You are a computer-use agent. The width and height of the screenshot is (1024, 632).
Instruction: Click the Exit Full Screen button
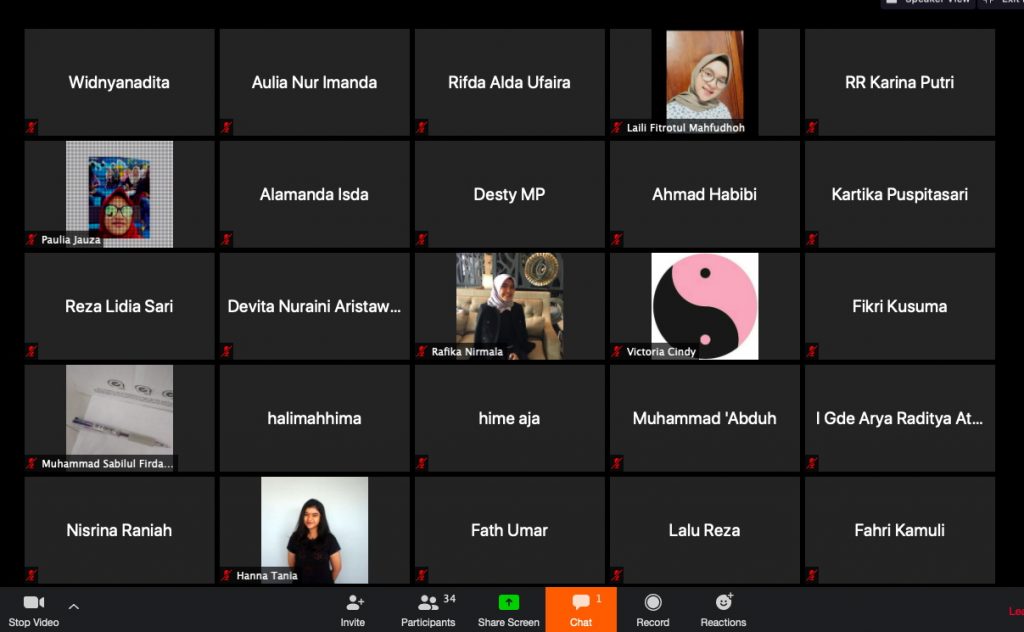(x=999, y=2)
